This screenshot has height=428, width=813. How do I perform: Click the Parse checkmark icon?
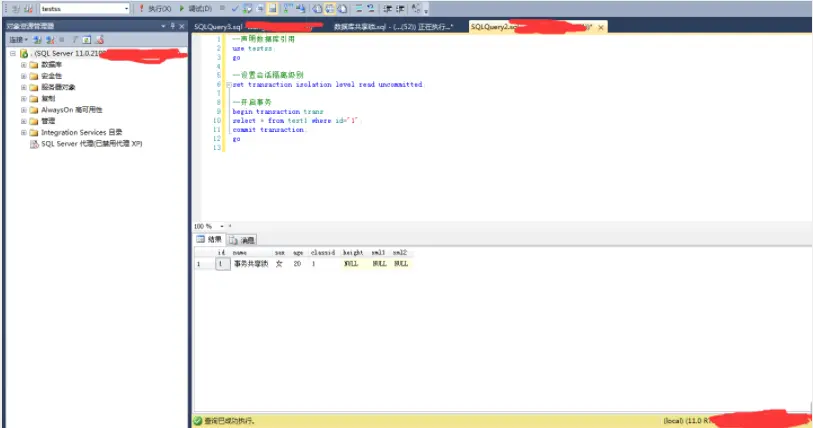pos(235,9)
